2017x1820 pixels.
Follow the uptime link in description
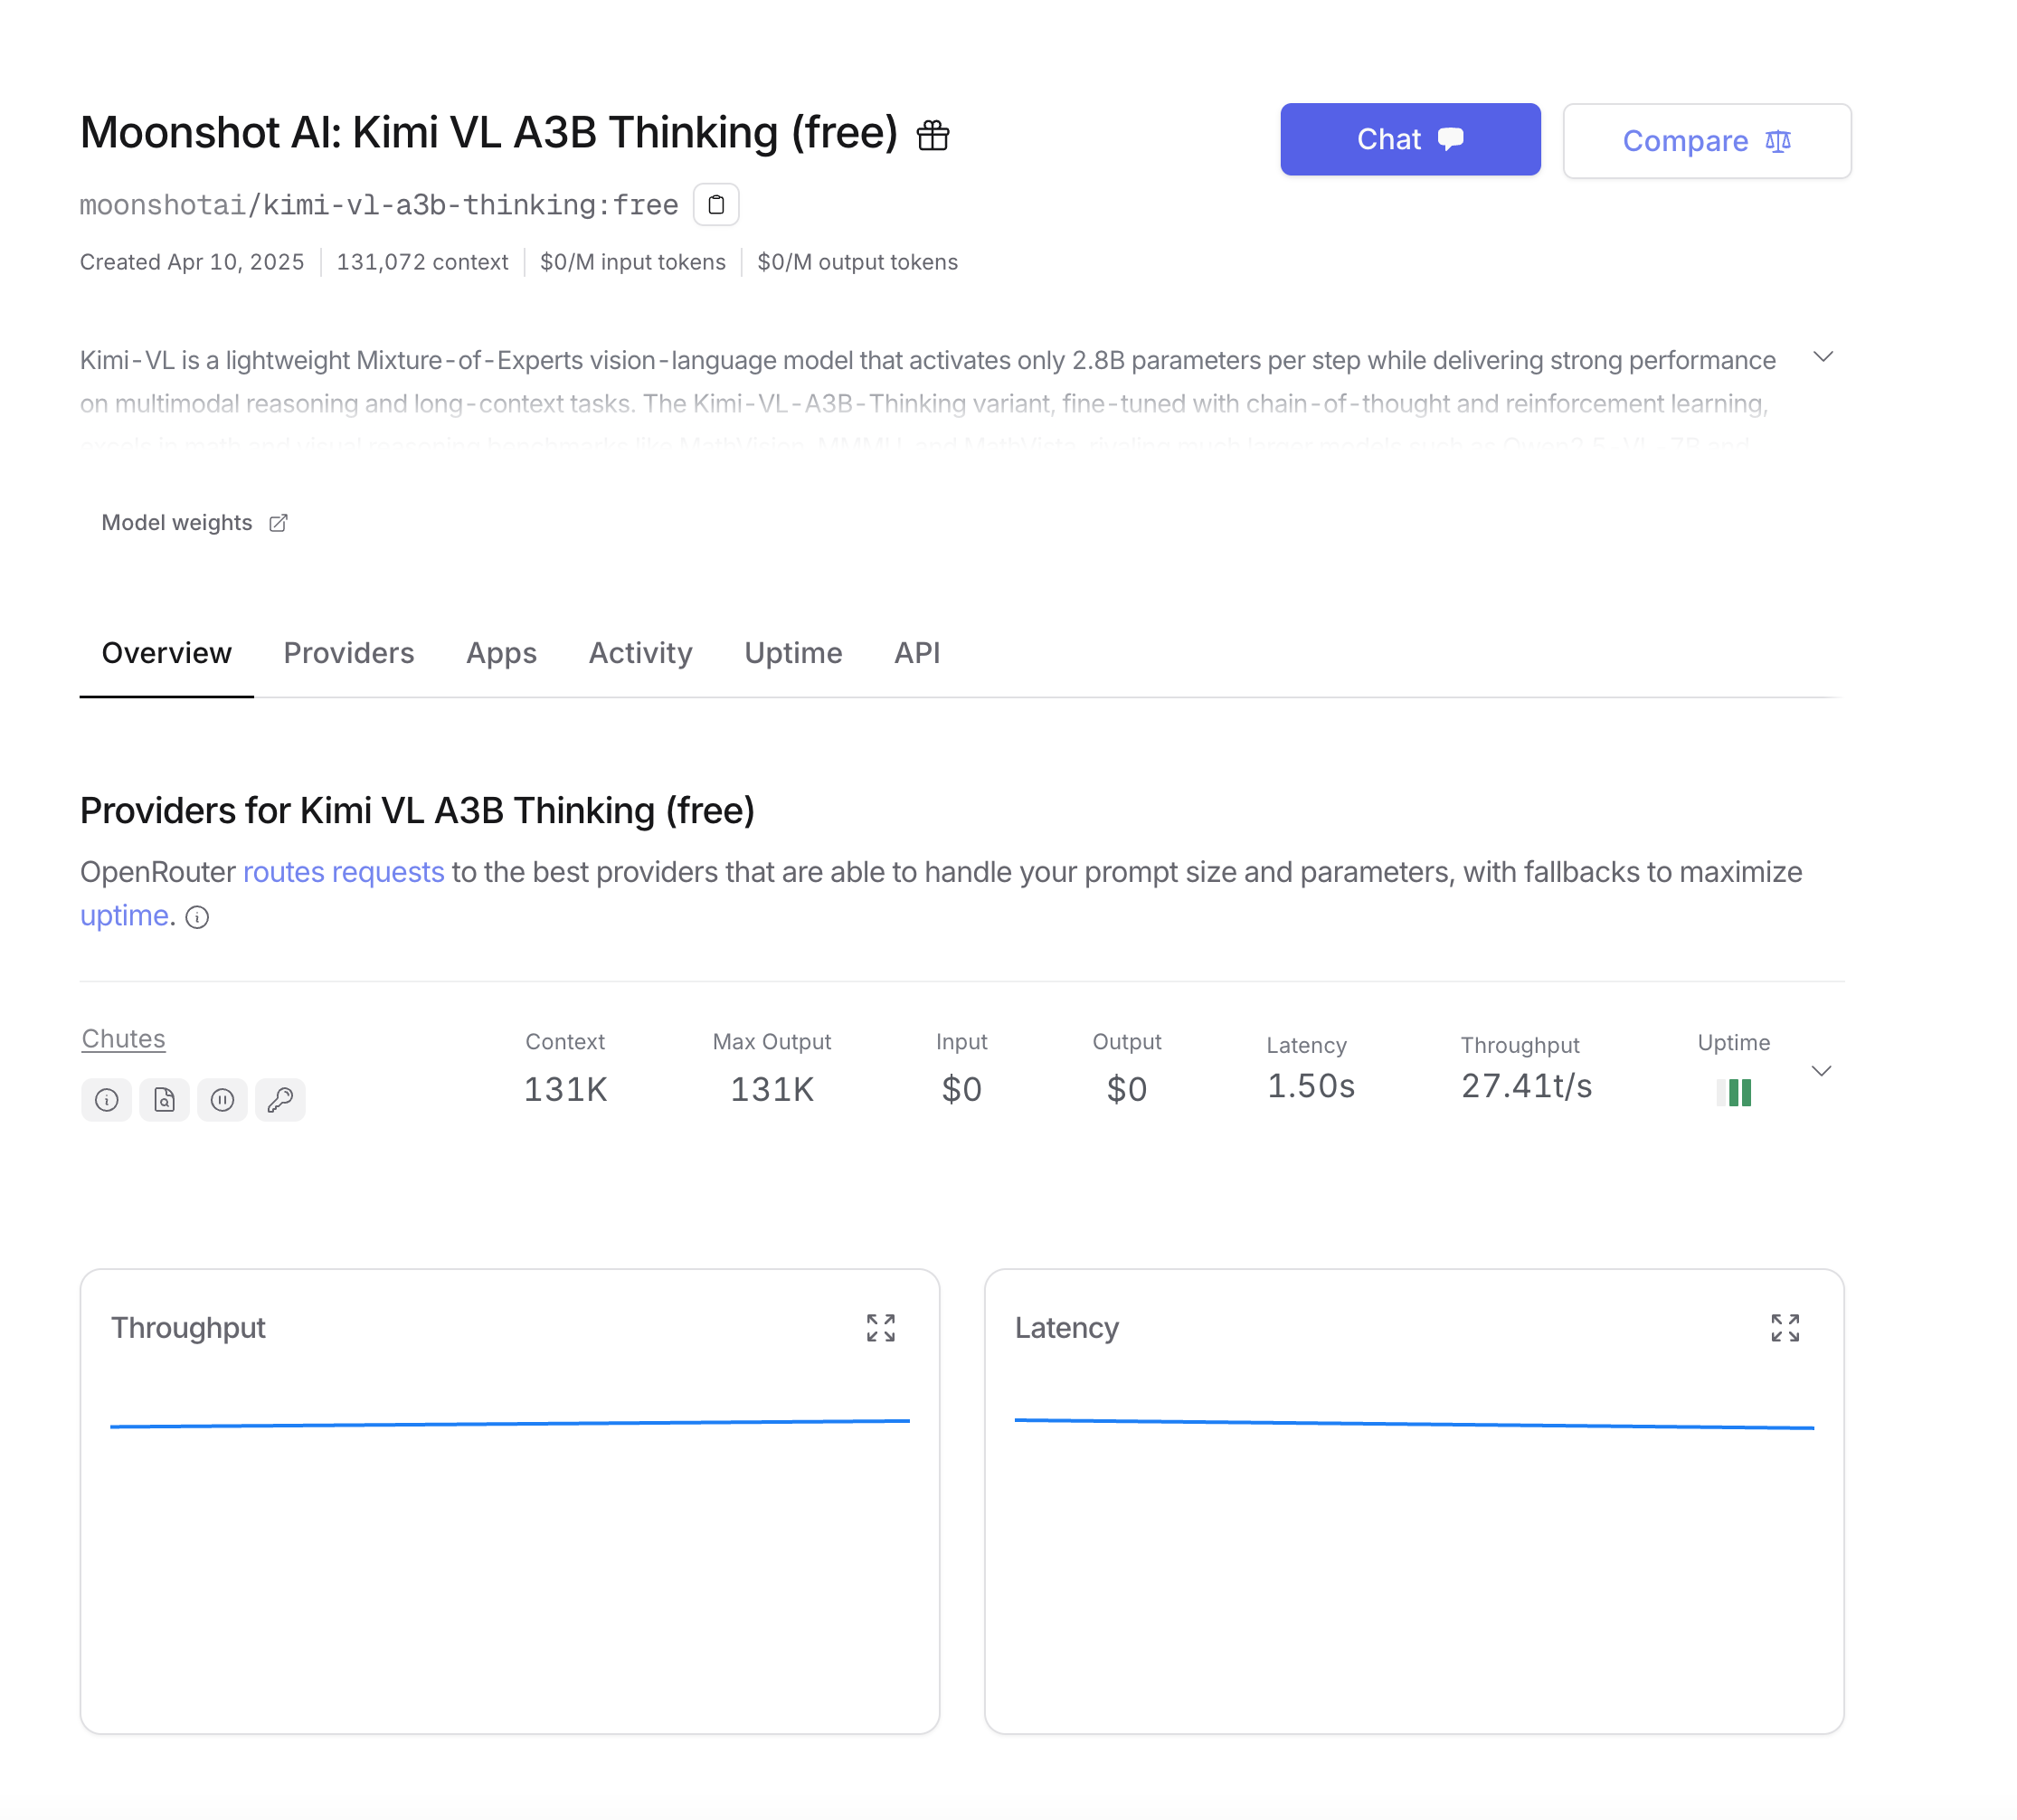(x=124, y=916)
